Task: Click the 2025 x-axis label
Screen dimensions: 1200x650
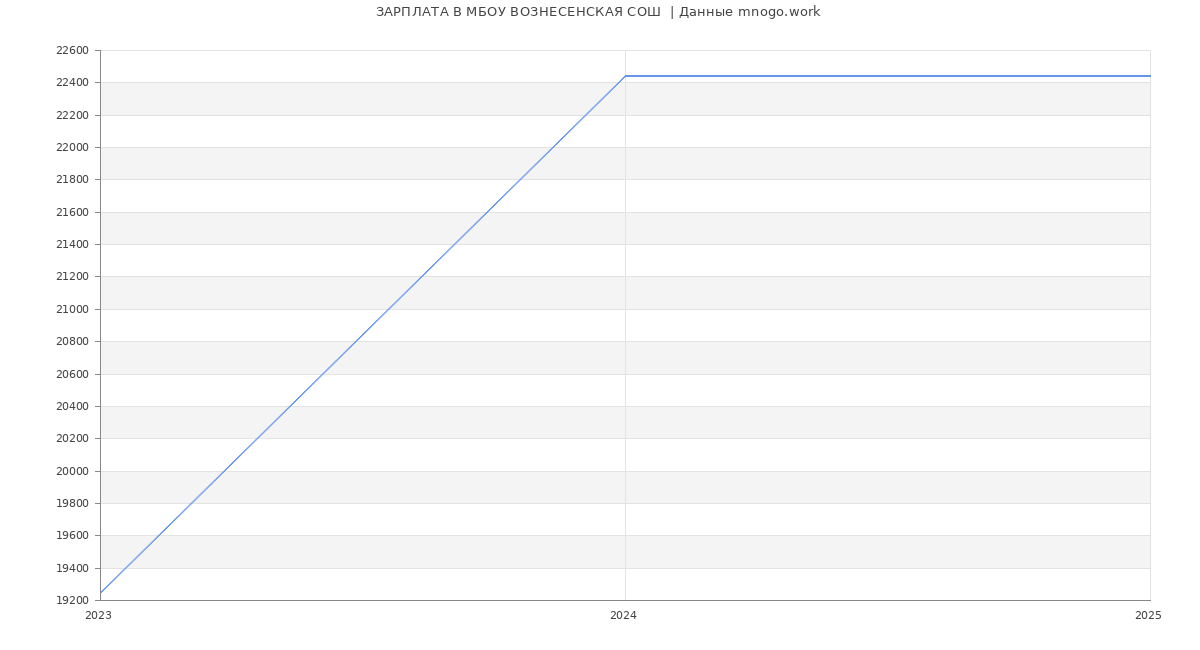Action: 1147,616
